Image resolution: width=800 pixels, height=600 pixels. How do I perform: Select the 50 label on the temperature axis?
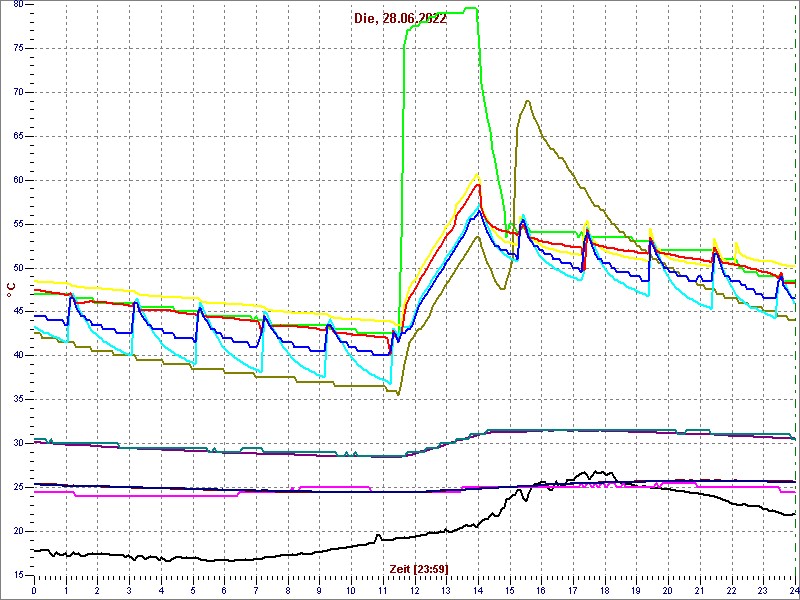(x=18, y=268)
